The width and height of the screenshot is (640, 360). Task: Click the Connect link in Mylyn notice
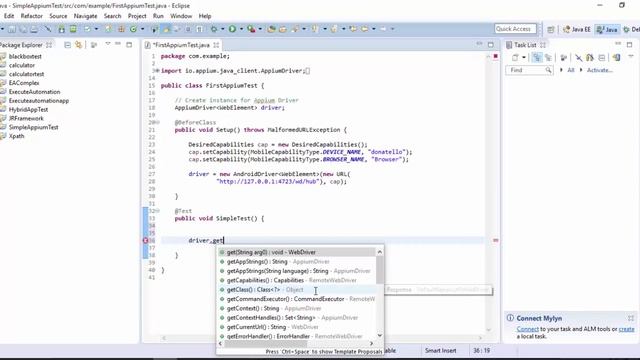pos(527,329)
